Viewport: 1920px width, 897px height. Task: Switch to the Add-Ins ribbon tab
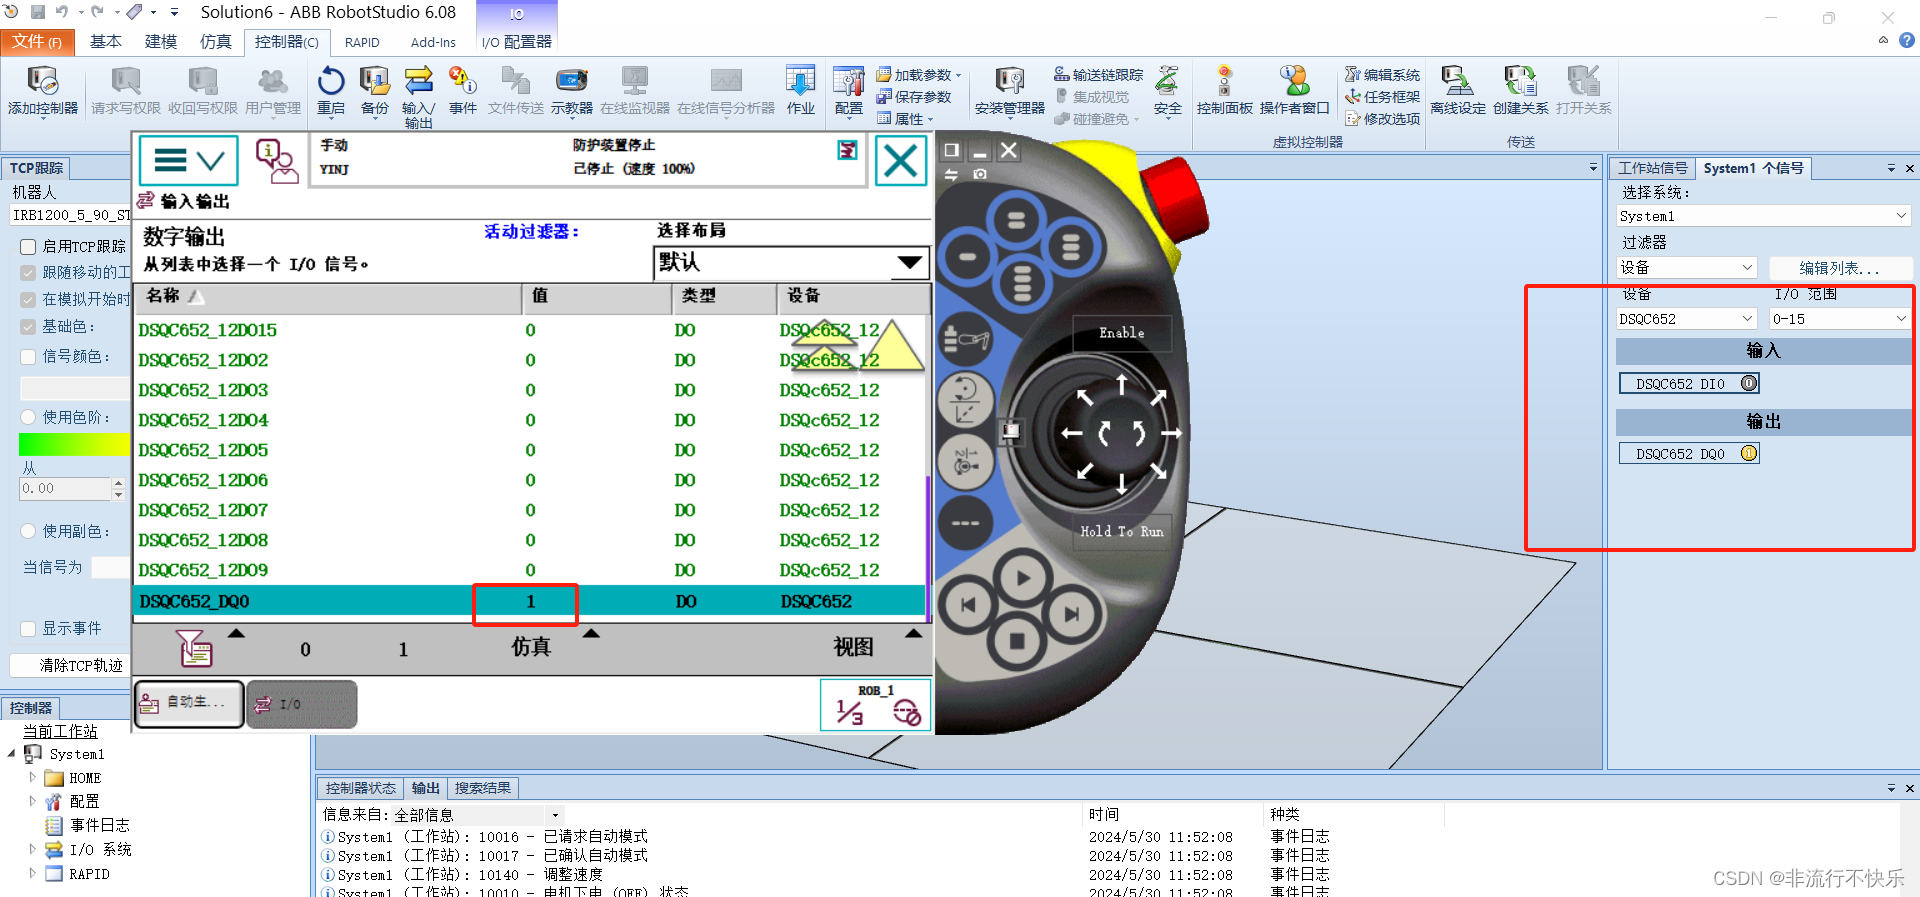point(433,42)
